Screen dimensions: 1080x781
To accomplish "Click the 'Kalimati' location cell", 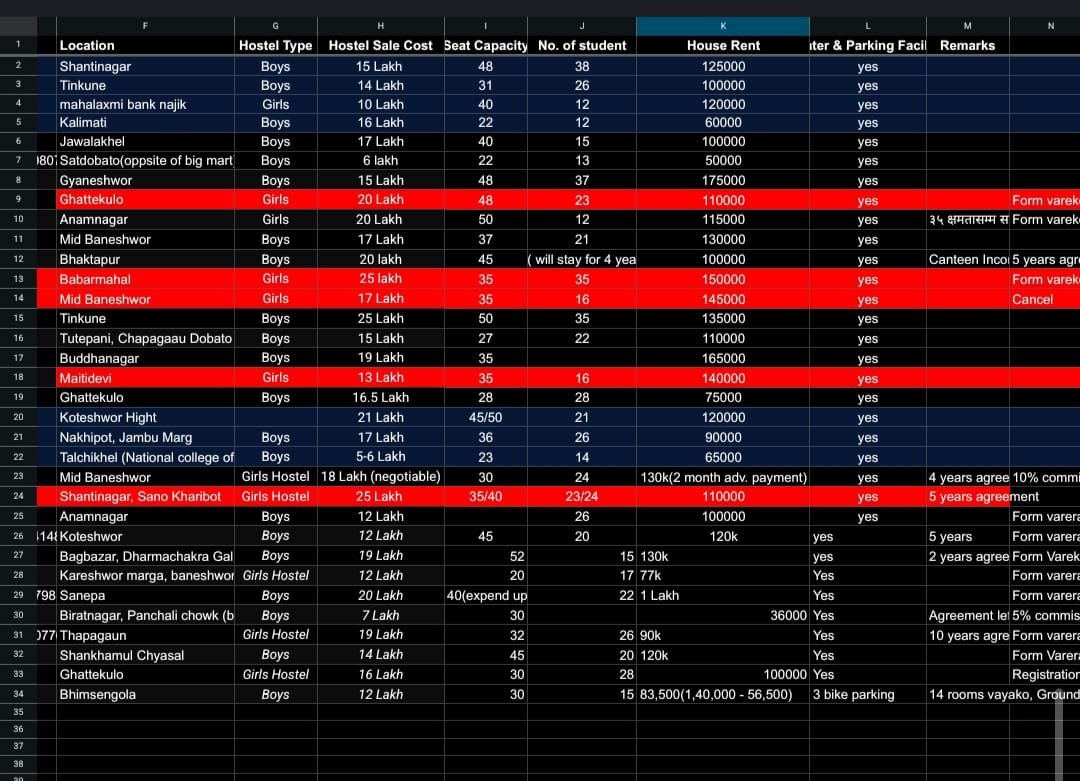I will pos(145,123).
